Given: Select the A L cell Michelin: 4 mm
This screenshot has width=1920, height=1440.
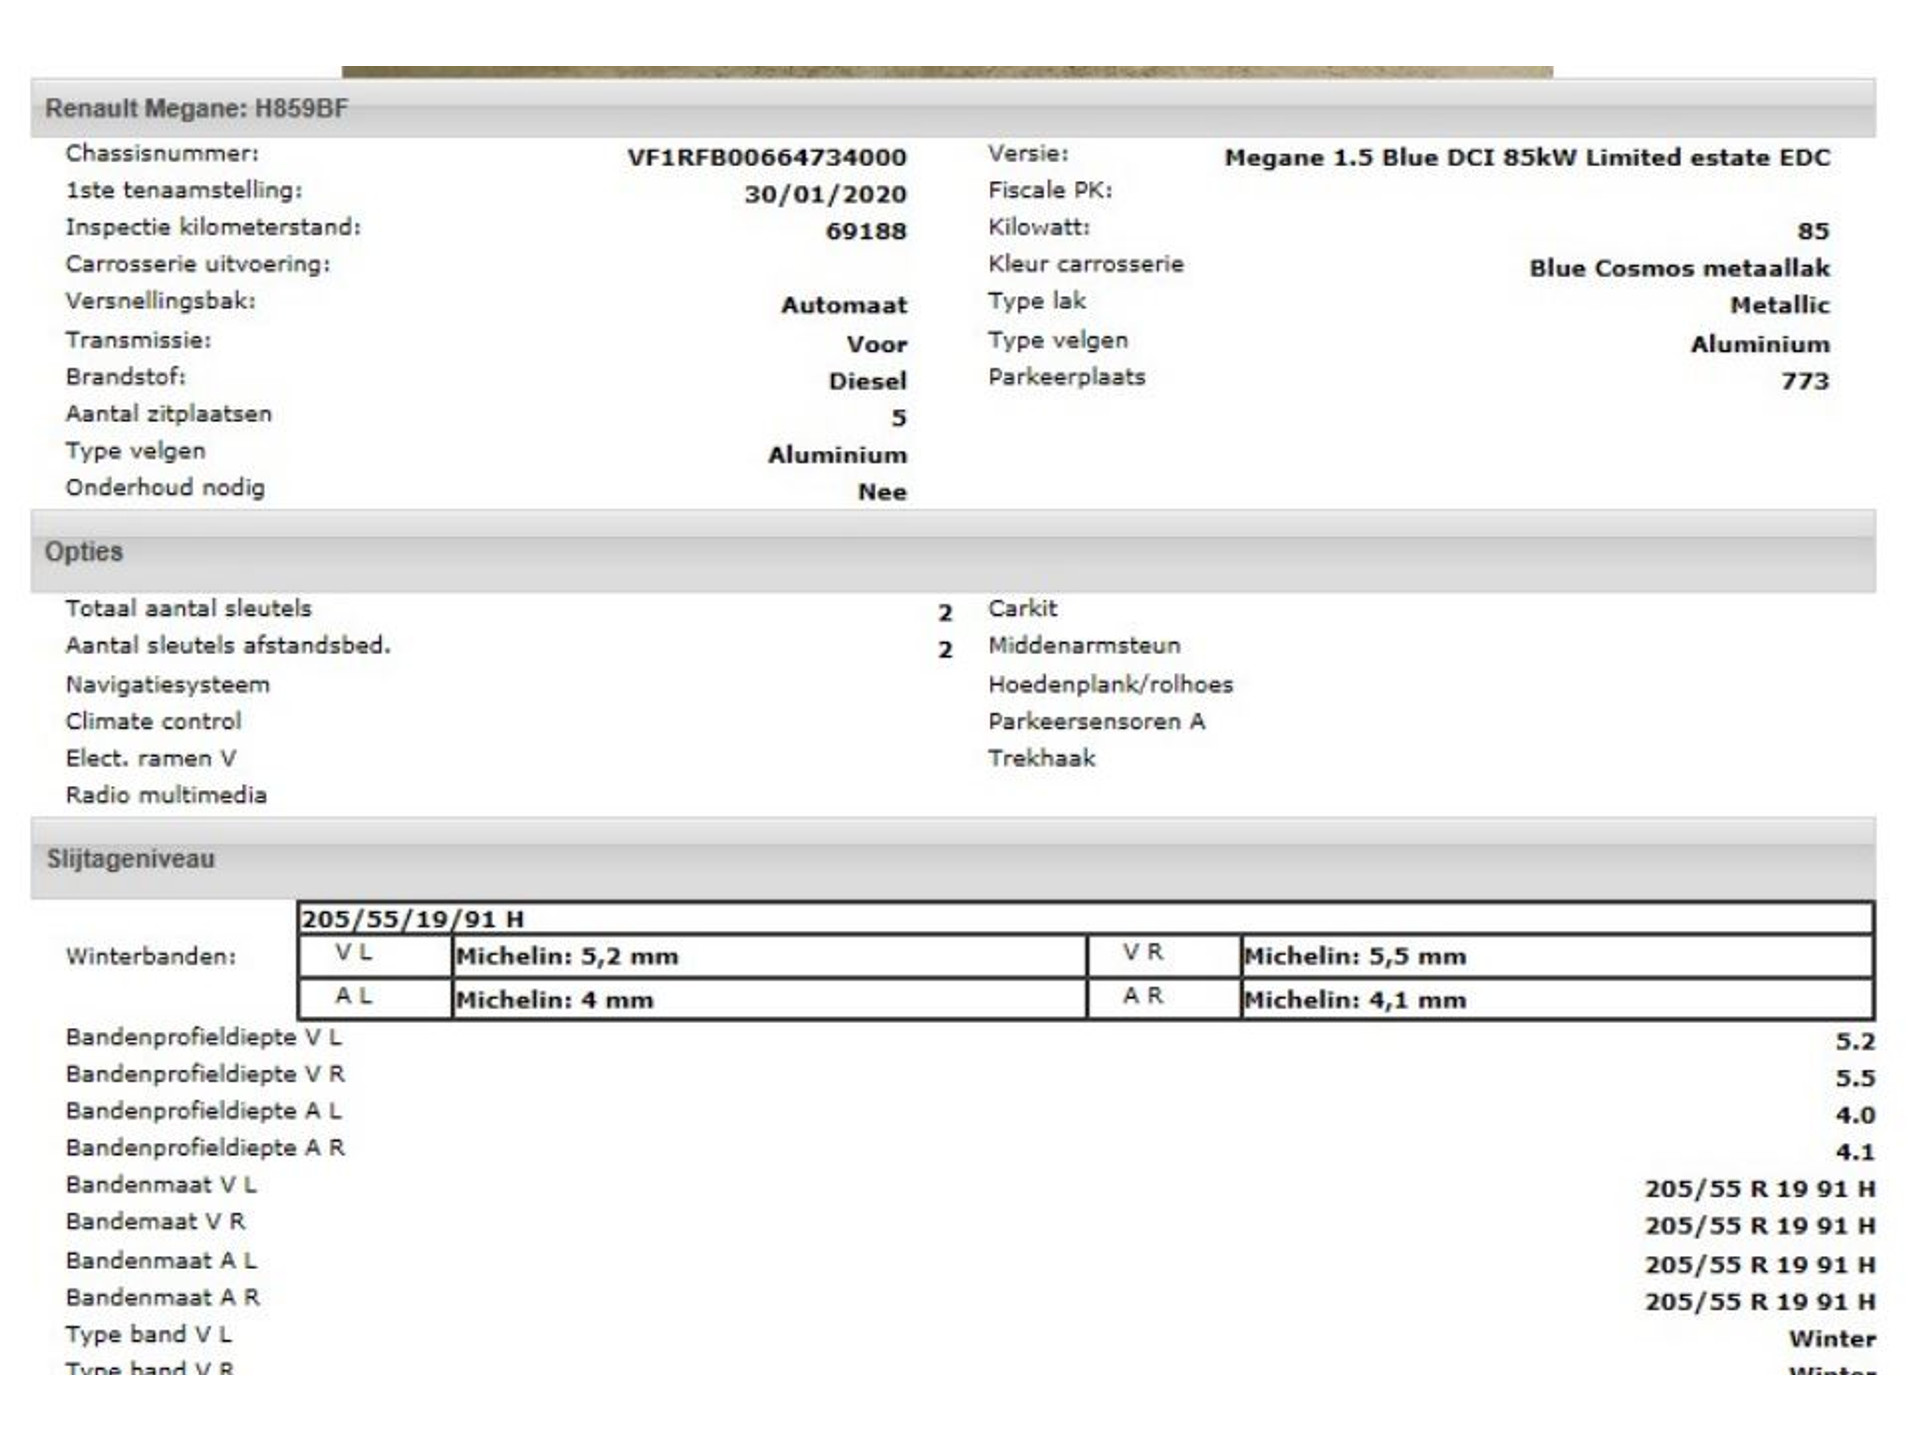Looking at the screenshot, I should pyautogui.click(x=769, y=999).
